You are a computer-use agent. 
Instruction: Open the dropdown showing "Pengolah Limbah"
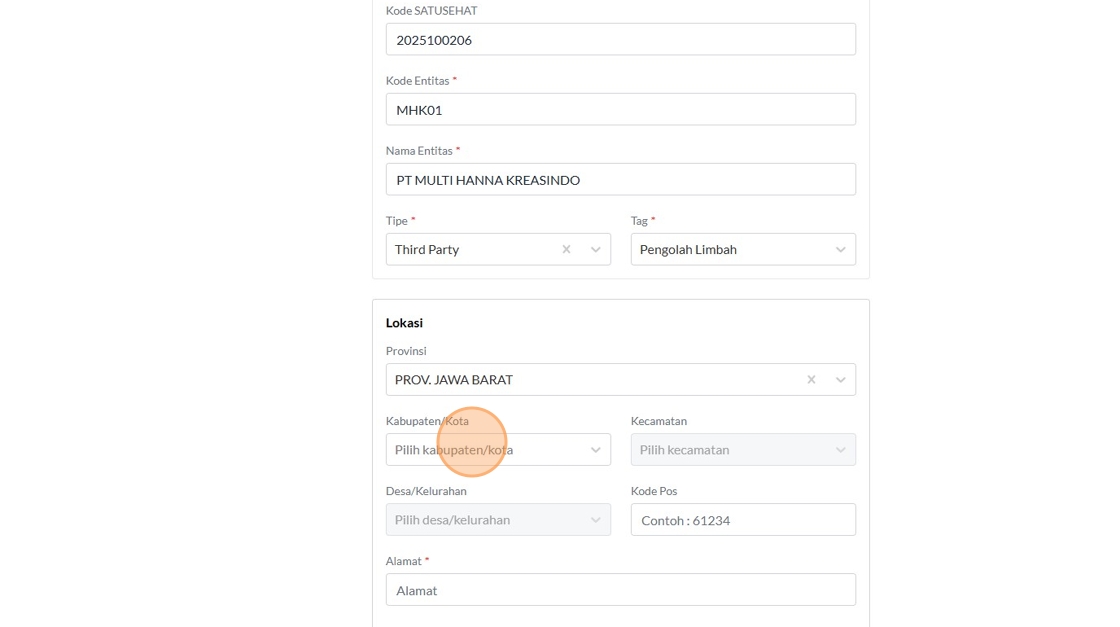coord(730,250)
